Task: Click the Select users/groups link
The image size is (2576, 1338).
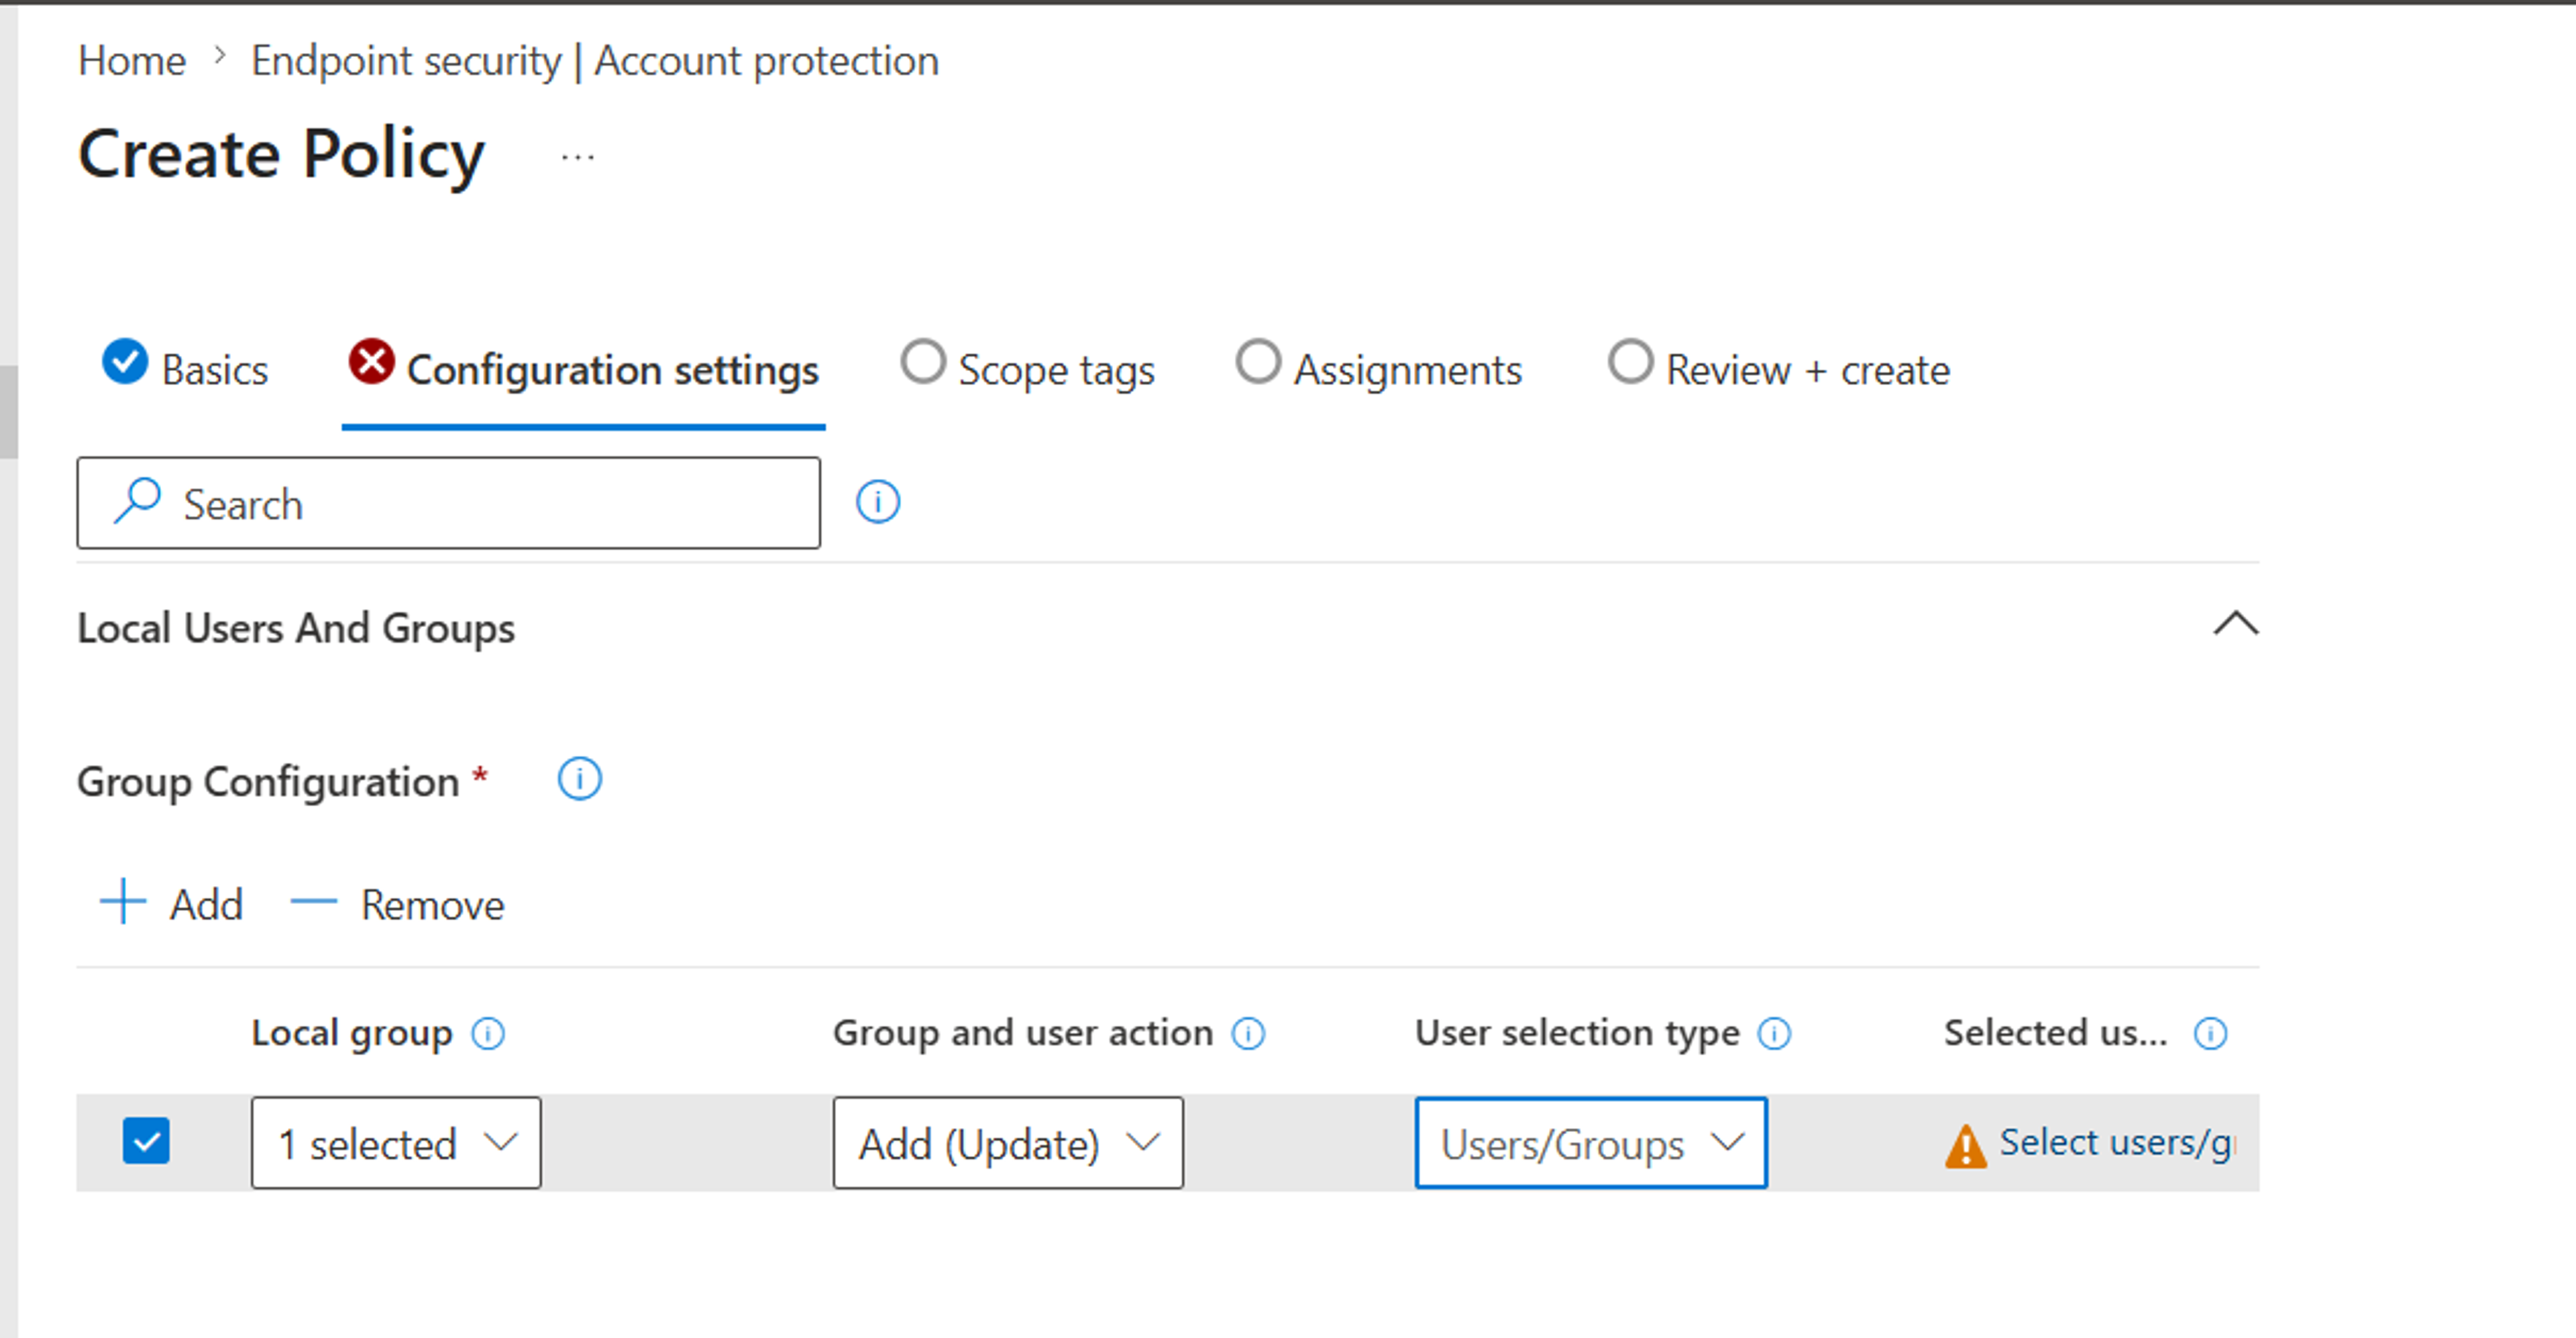Action: (2117, 1142)
